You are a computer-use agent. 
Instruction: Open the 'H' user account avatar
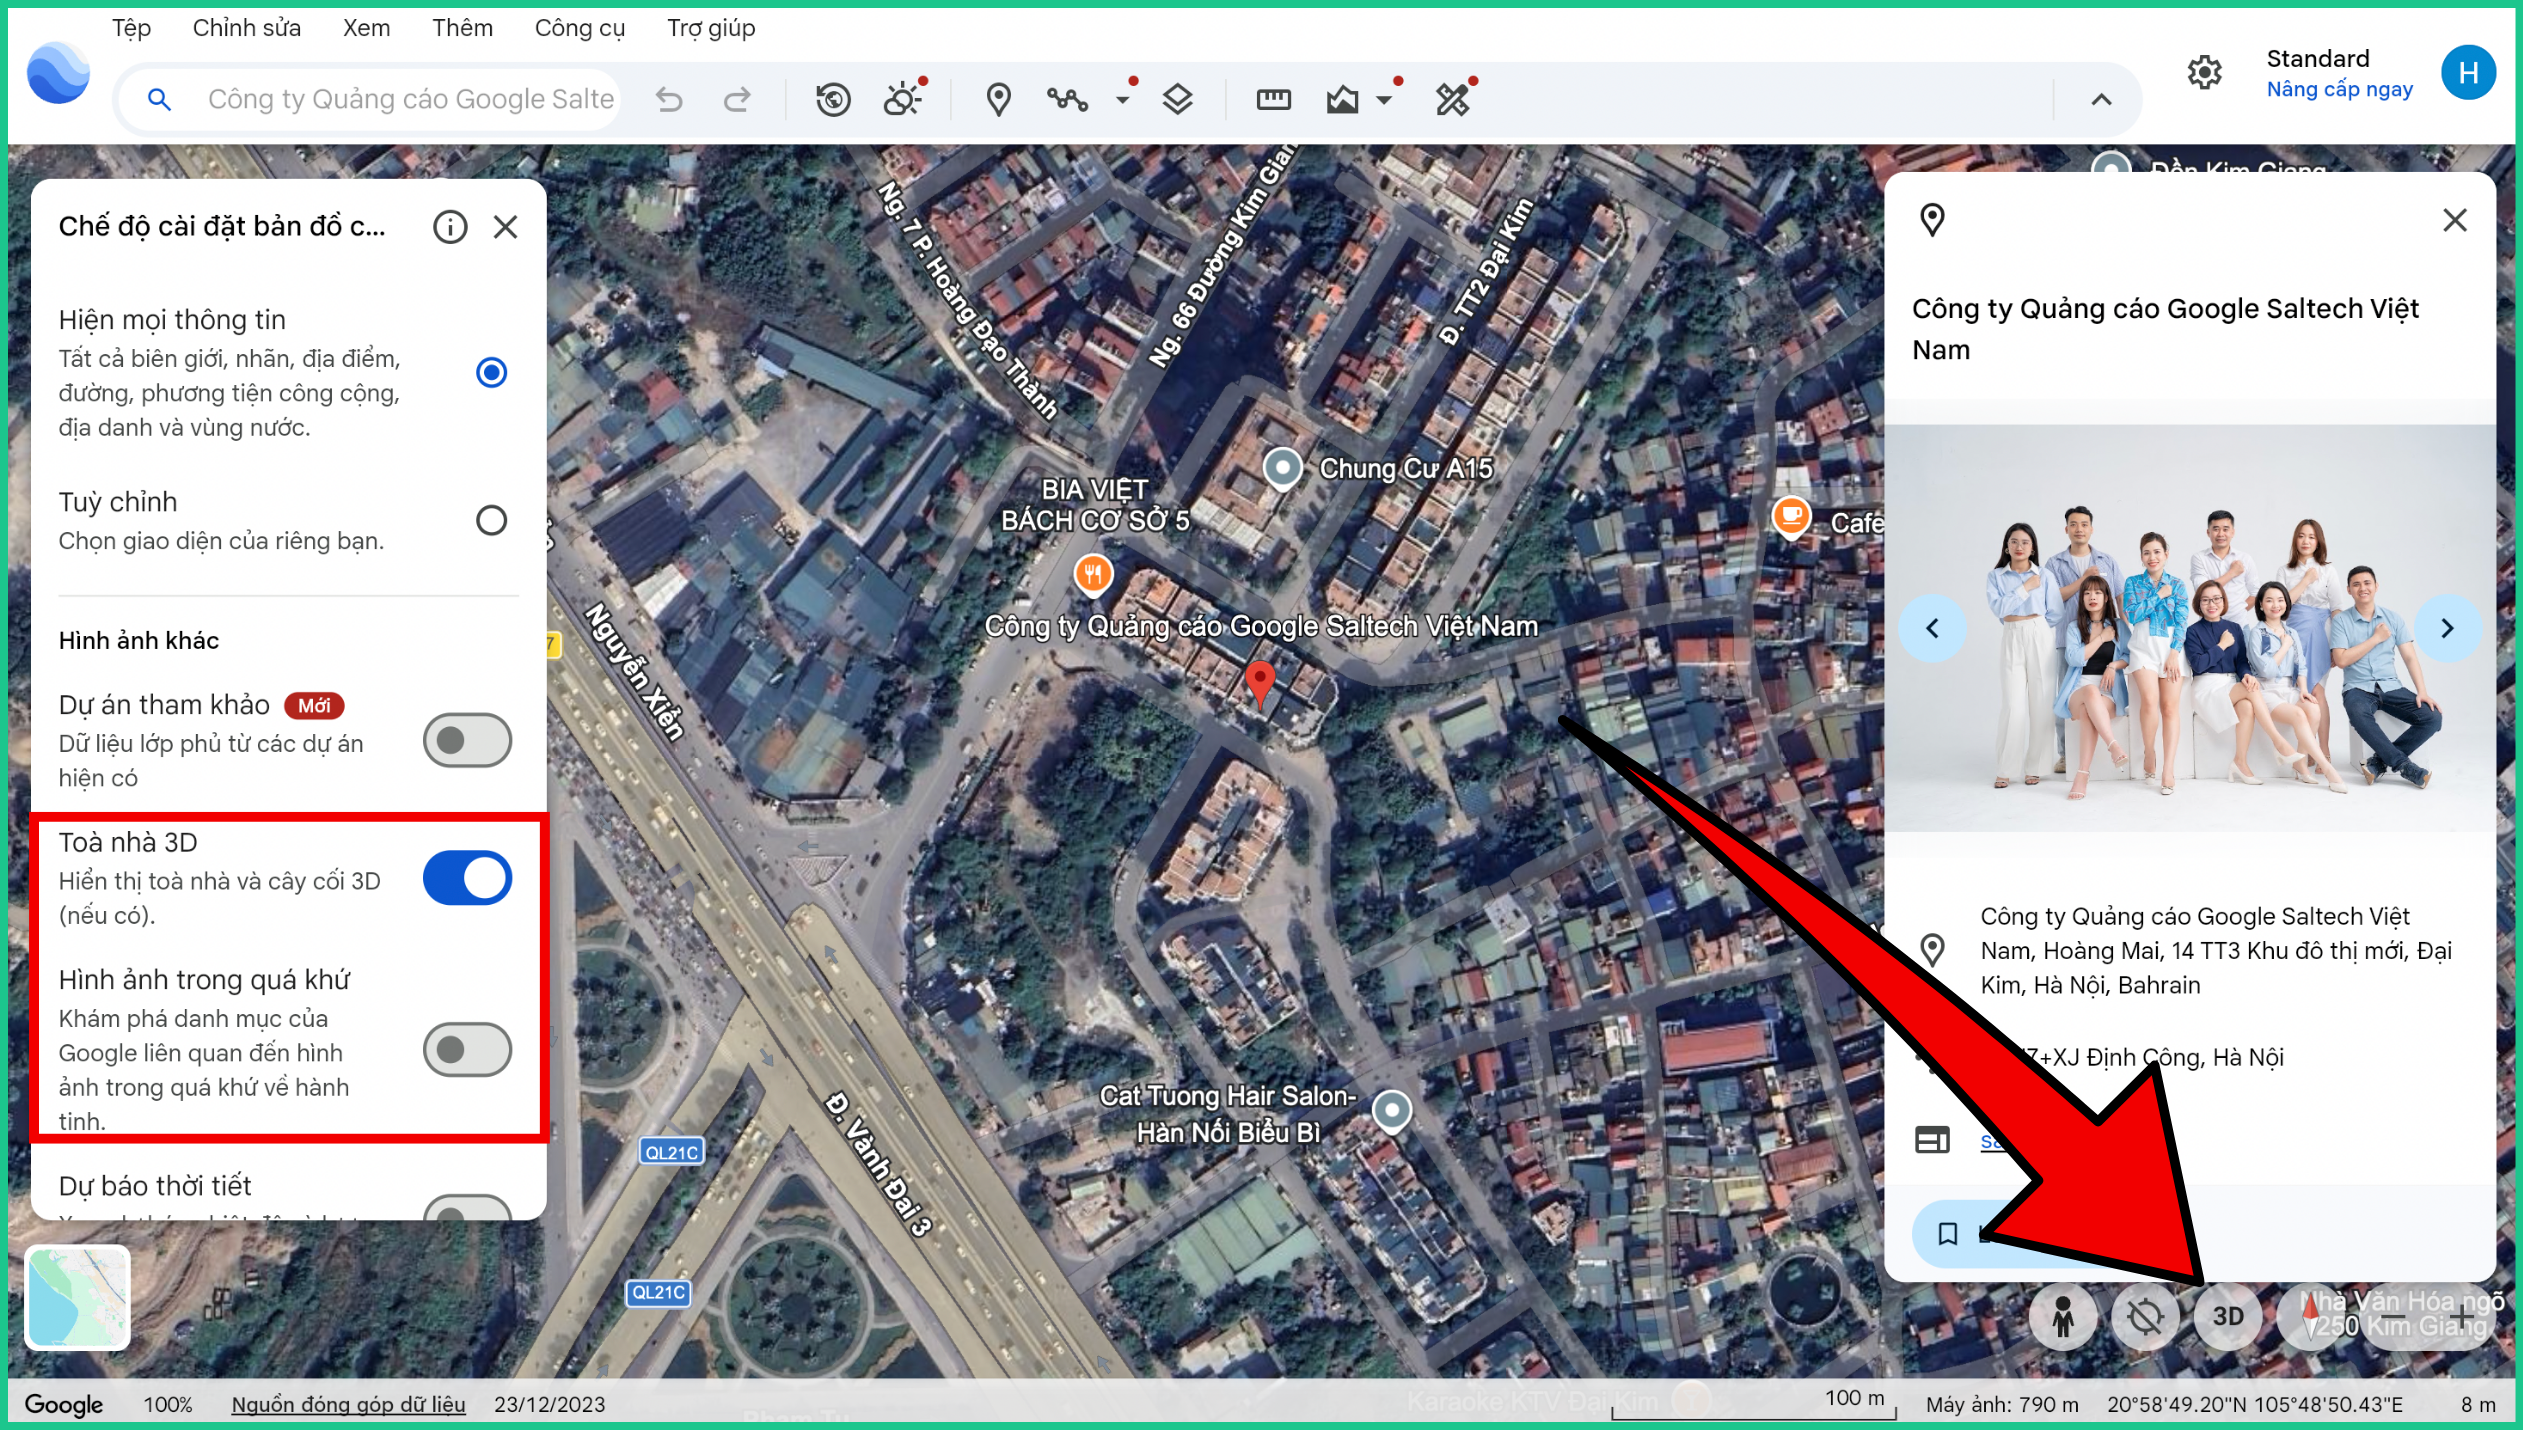tap(2468, 73)
